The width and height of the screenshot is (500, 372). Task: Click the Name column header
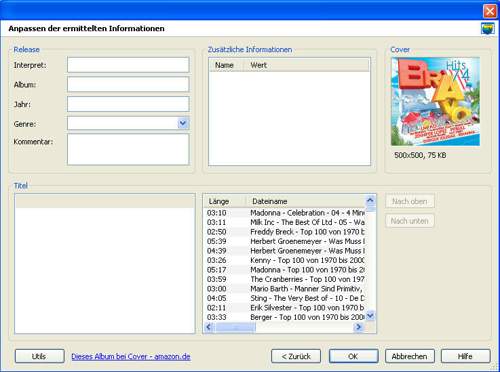coord(226,65)
